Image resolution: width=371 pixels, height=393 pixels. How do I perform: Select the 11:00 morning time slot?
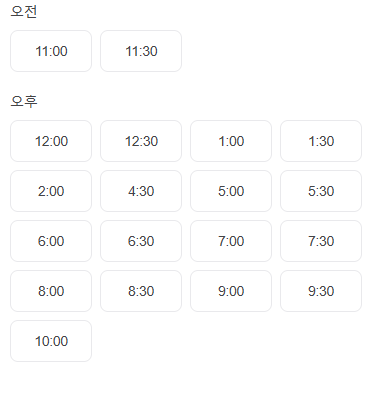(x=51, y=51)
